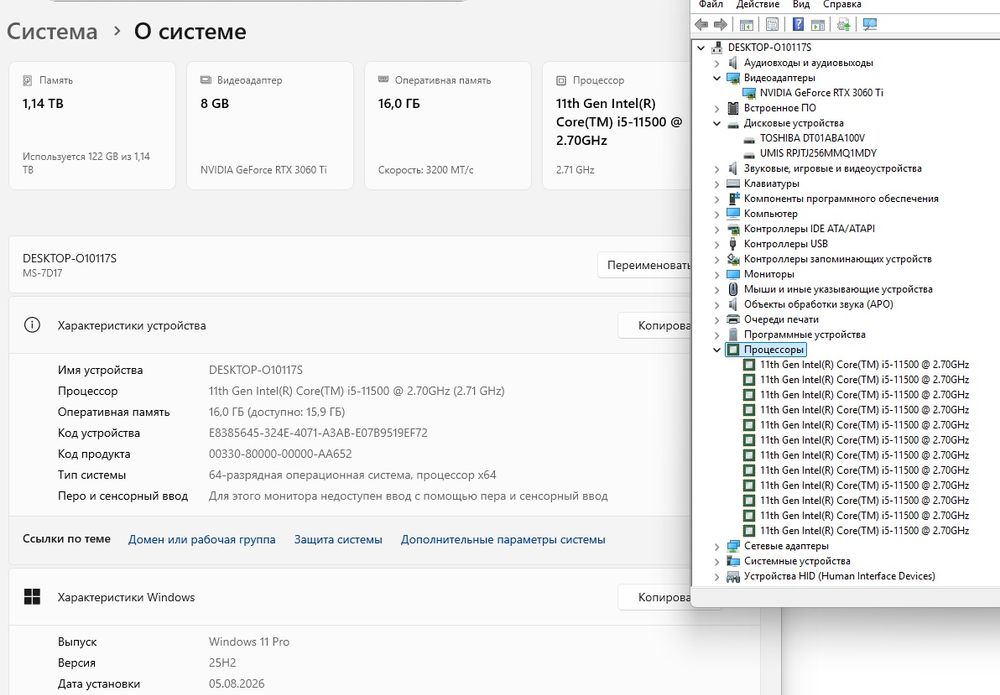
Task: Click the Windows 11 Pro edition value
Action: click(249, 642)
